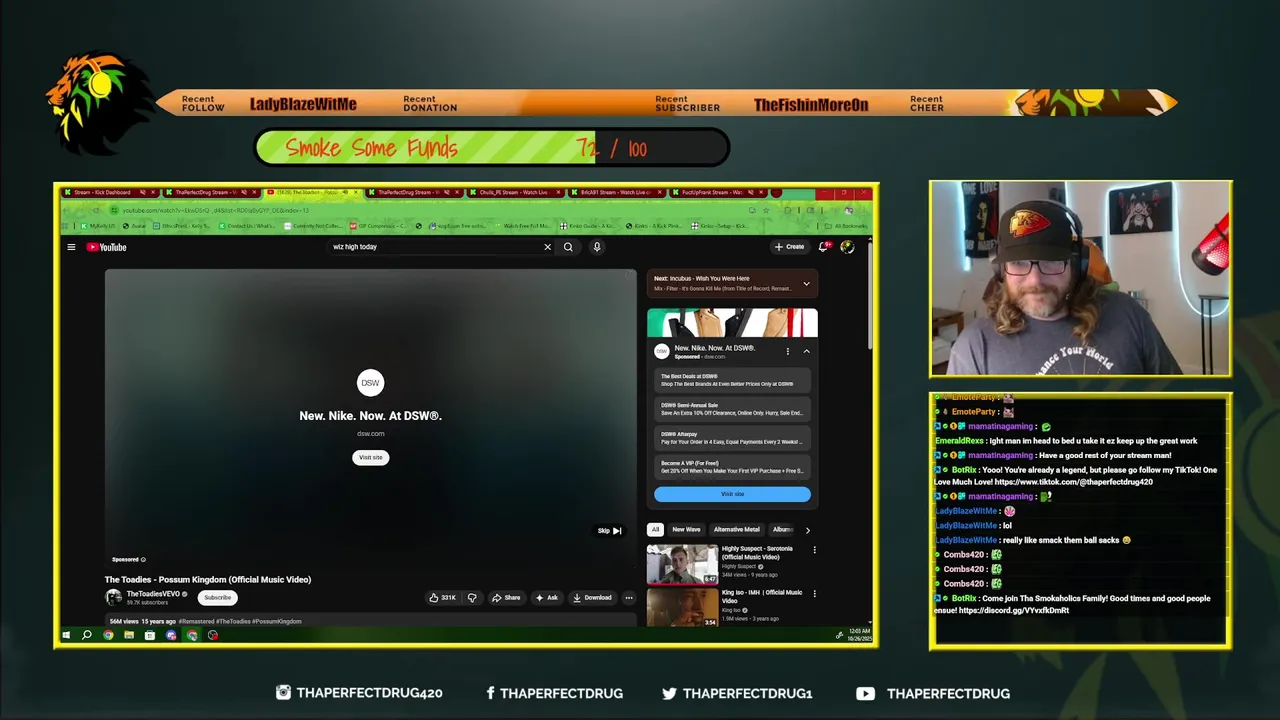Screen dimensions: 1280x720
Task: Switch to 'Stream - Kick Dashboard' browser tab
Action: (108, 192)
